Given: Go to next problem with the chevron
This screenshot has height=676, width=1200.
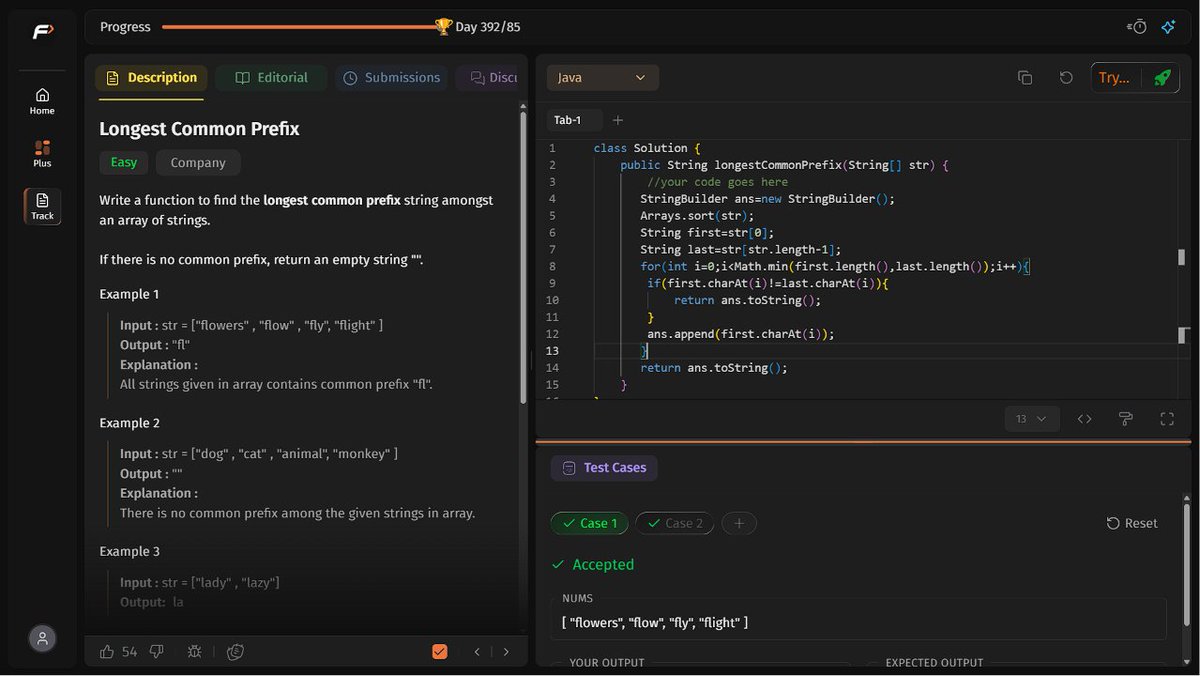Looking at the screenshot, I should point(506,651).
